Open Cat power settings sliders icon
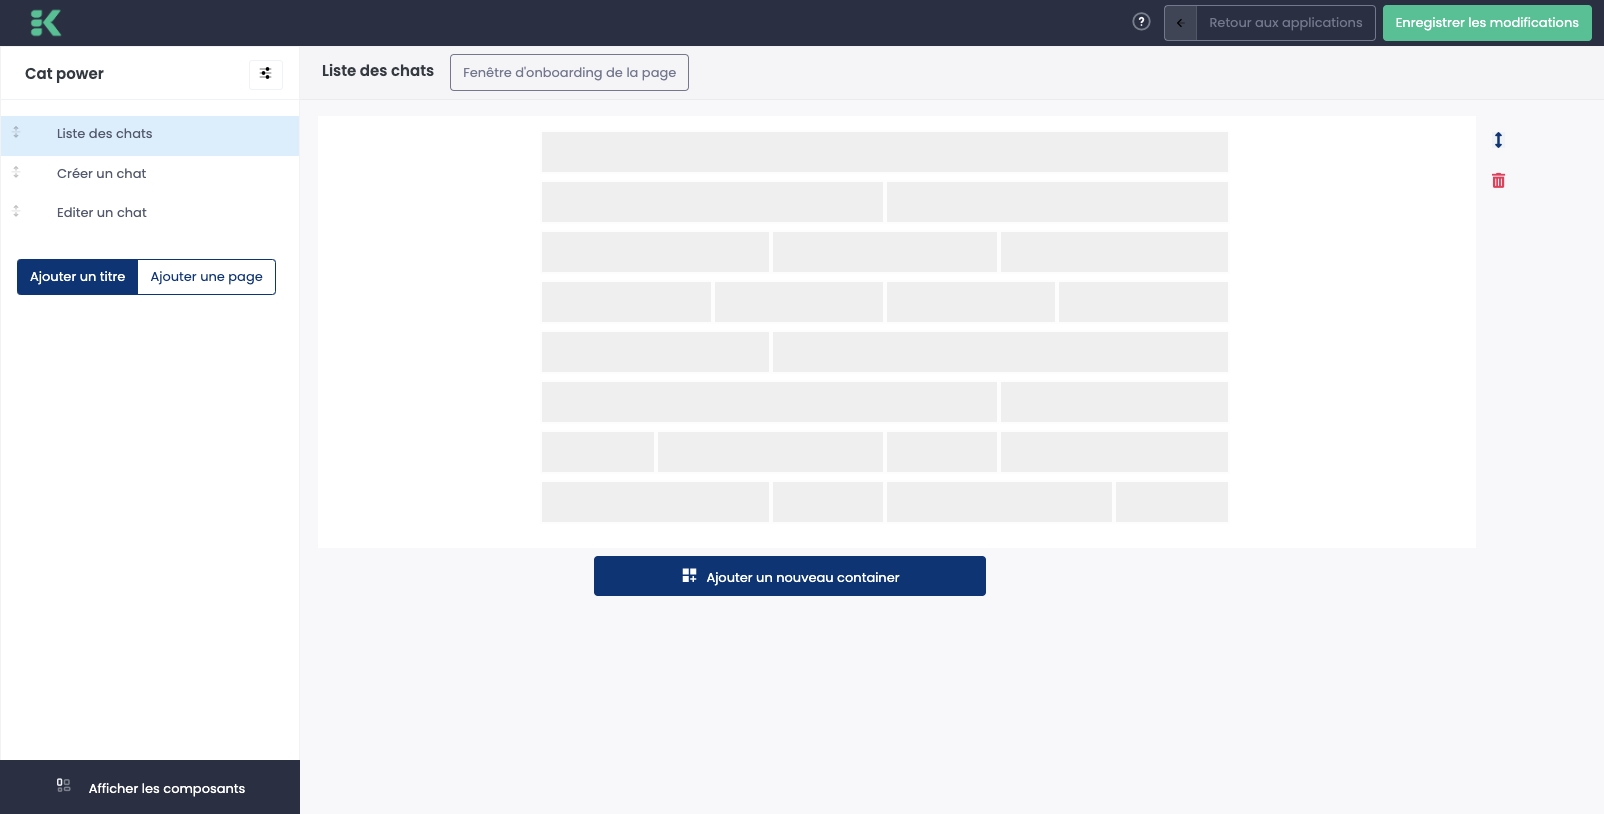Image resolution: width=1604 pixels, height=814 pixels. [x=265, y=74]
